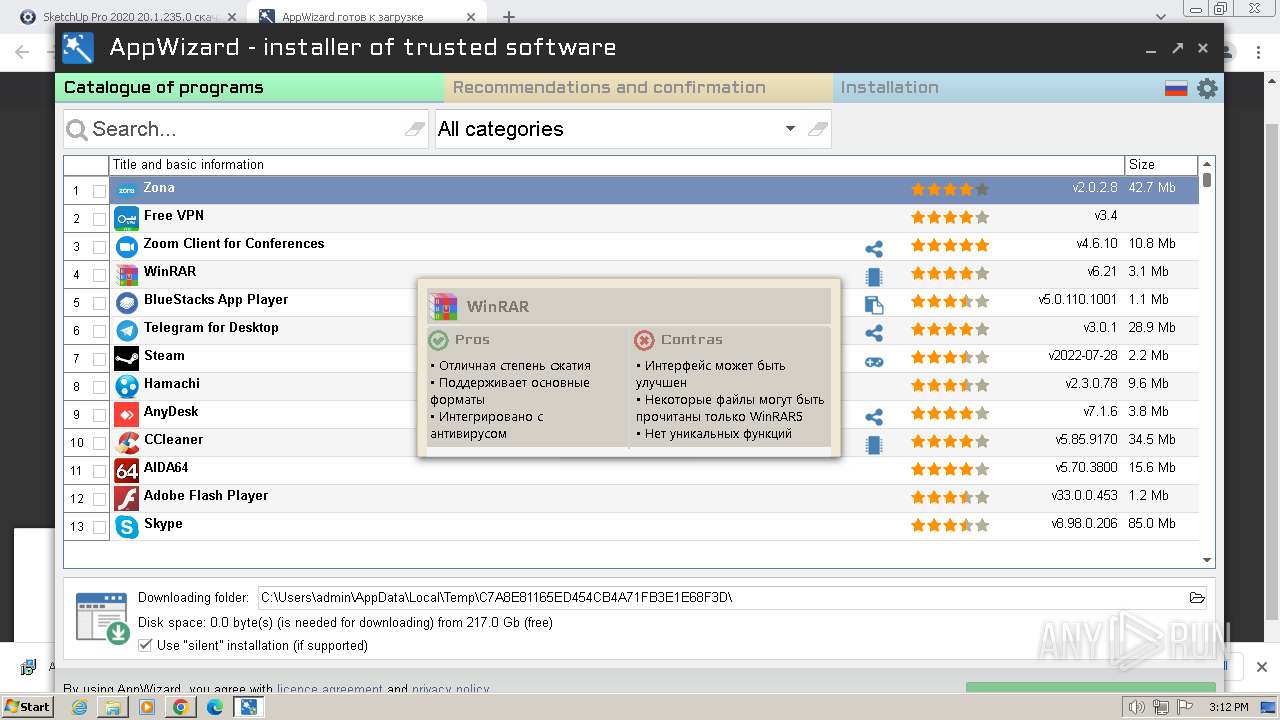Image resolution: width=1280 pixels, height=720 pixels.
Task: Switch language with the Russian flag icon
Action: coord(1176,88)
